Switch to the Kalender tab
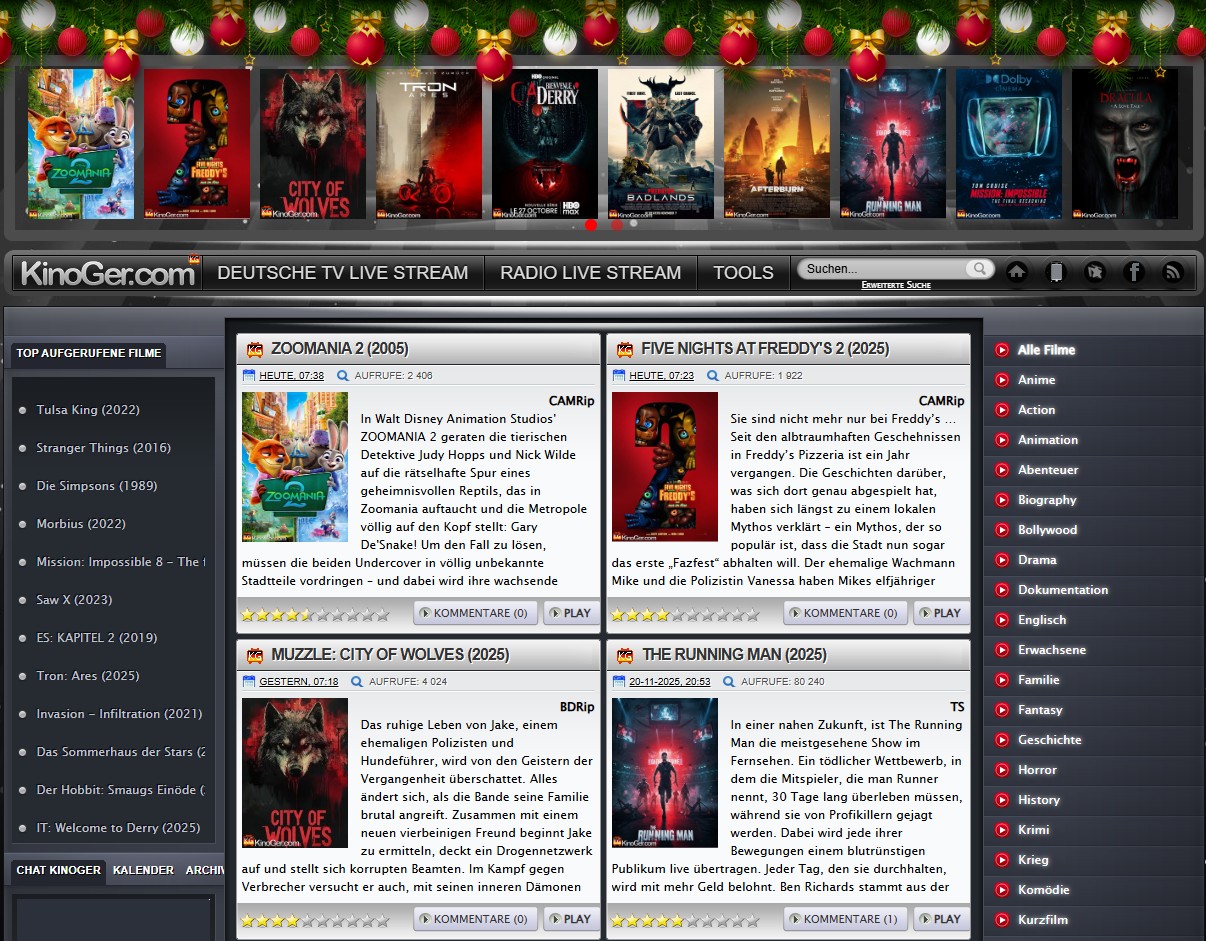1206x941 pixels. [x=143, y=870]
